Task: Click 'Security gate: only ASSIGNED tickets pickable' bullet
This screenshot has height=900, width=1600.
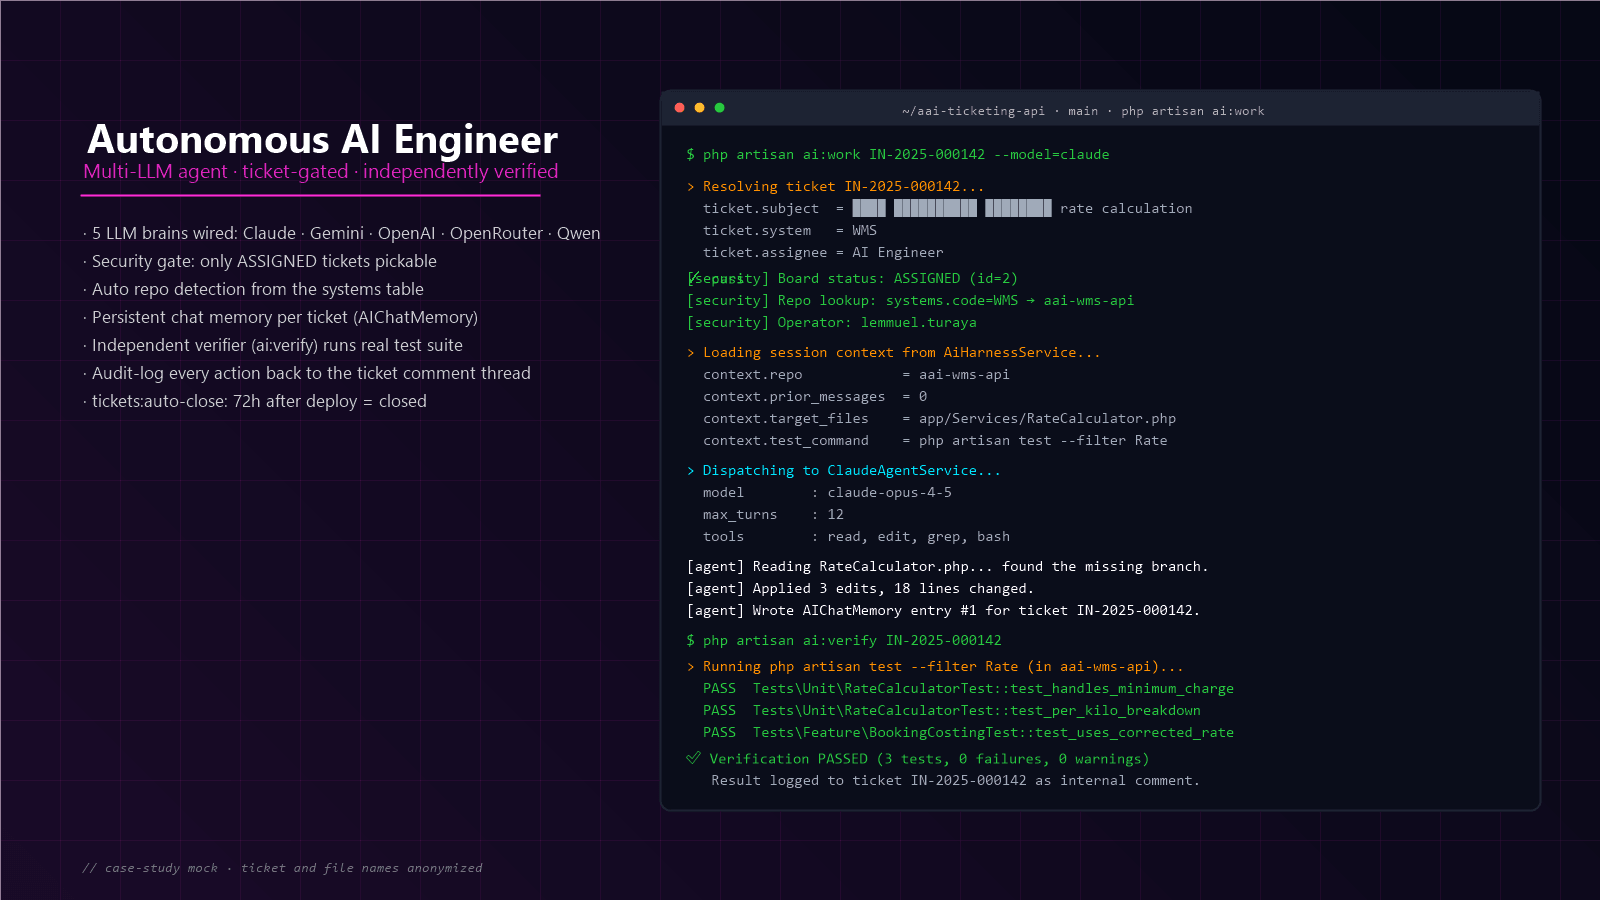Action: (x=260, y=261)
